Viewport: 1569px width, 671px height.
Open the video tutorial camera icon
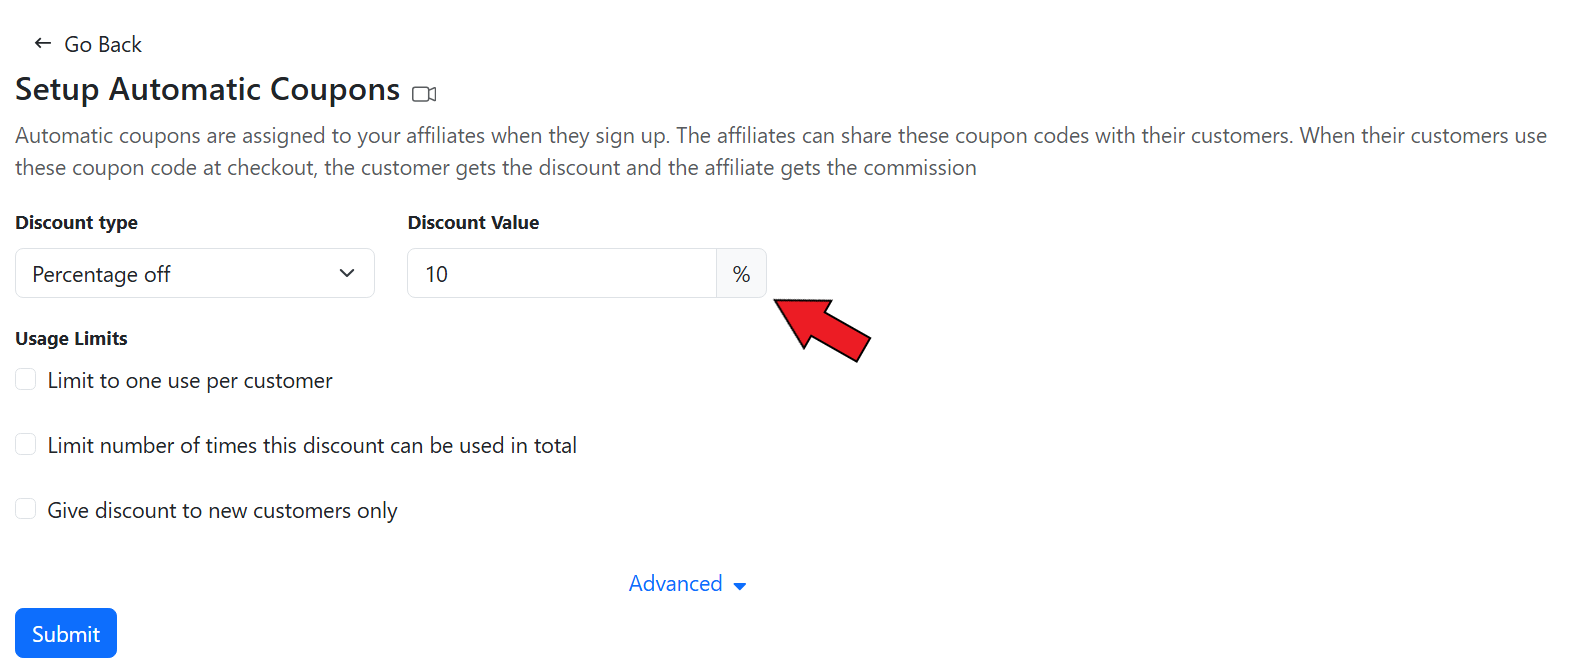pos(424,94)
